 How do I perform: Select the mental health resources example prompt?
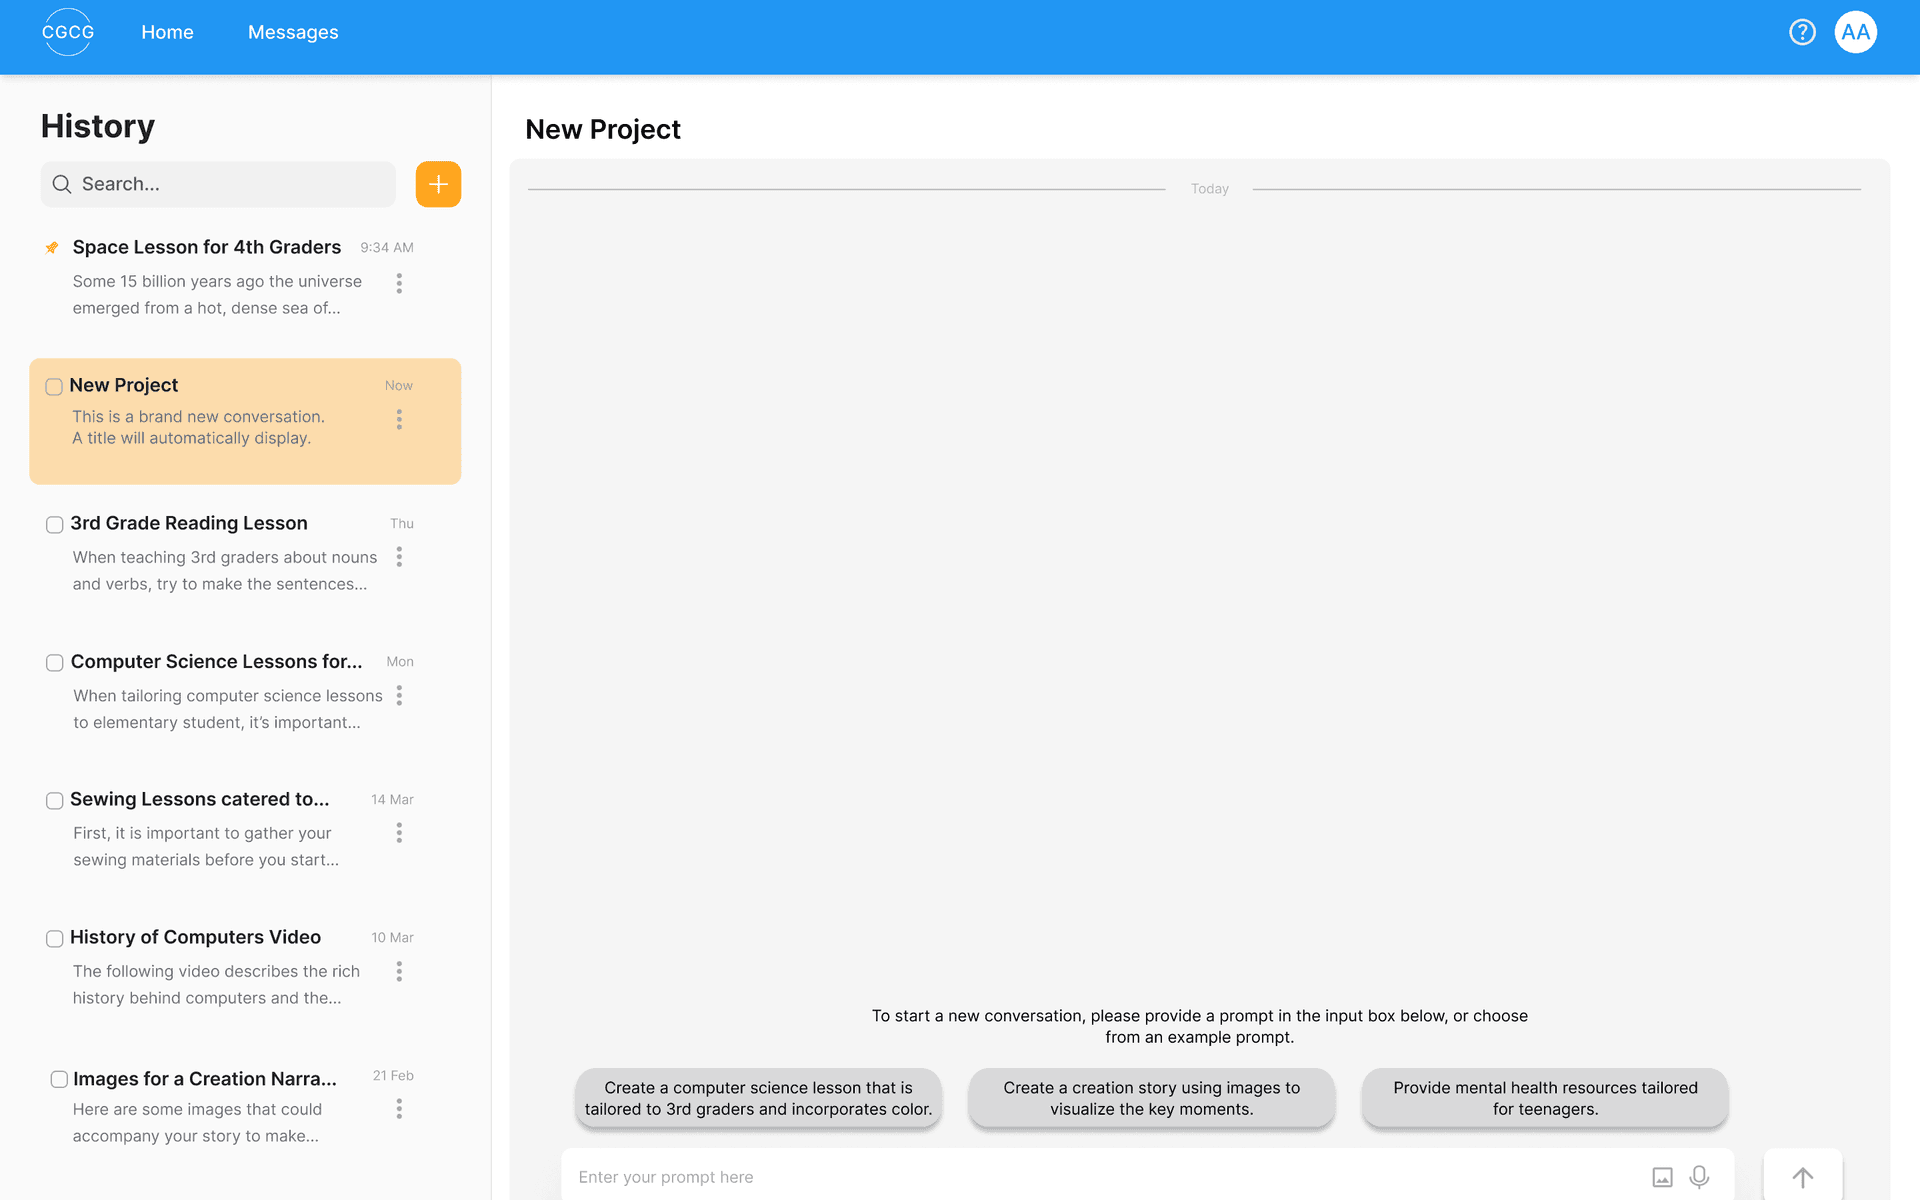click(x=1544, y=1098)
